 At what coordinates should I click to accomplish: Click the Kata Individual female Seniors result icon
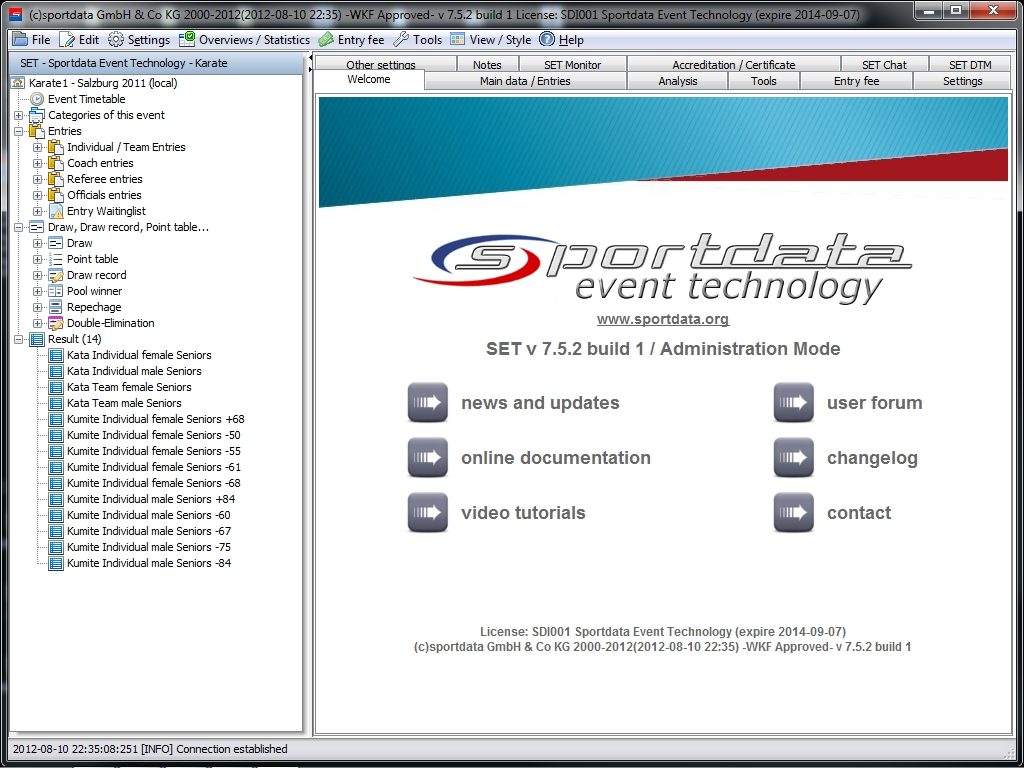click(x=56, y=355)
